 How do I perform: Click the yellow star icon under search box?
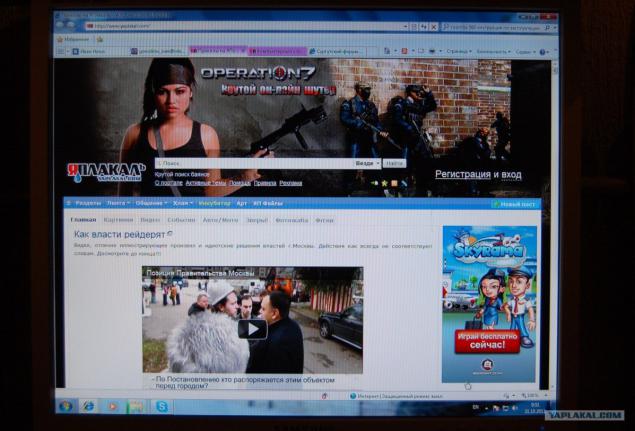(x=384, y=183)
